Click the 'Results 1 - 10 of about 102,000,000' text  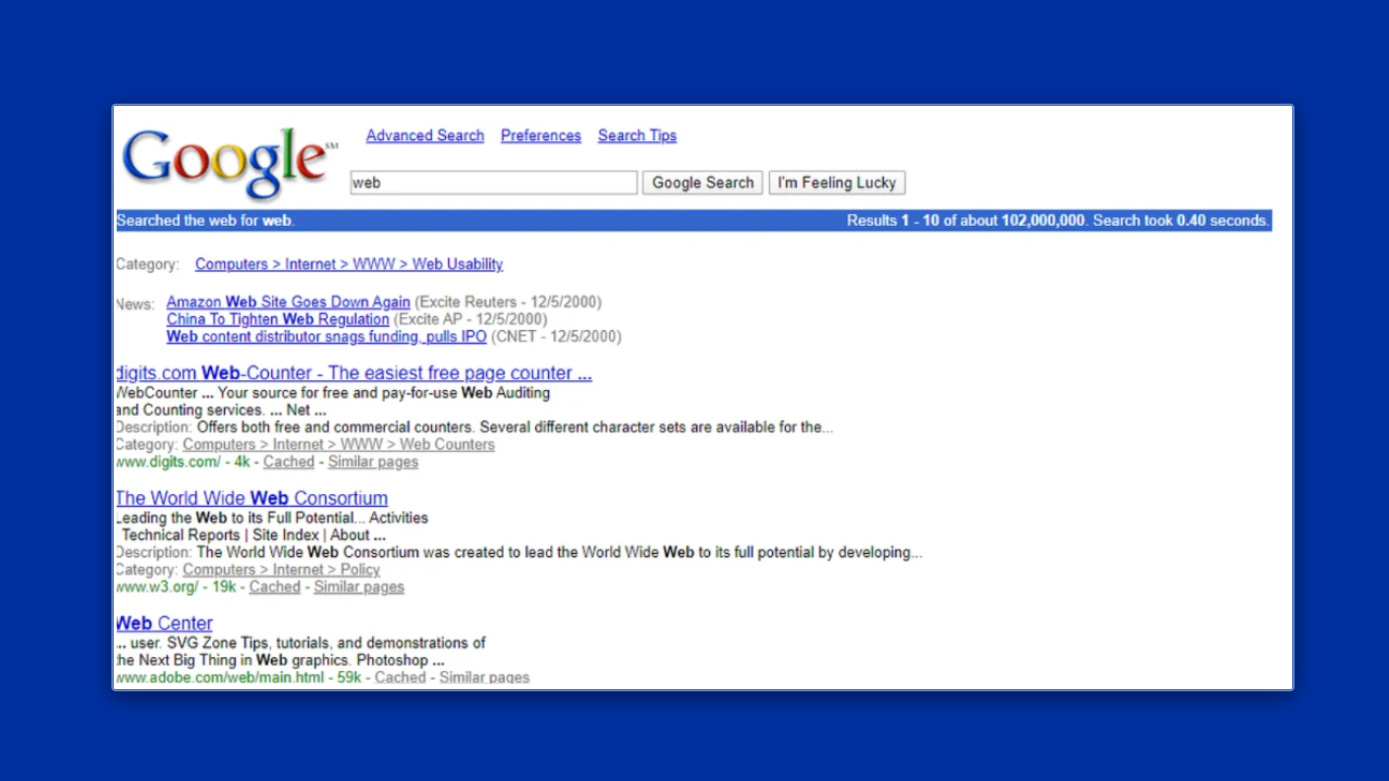coord(966,221)
